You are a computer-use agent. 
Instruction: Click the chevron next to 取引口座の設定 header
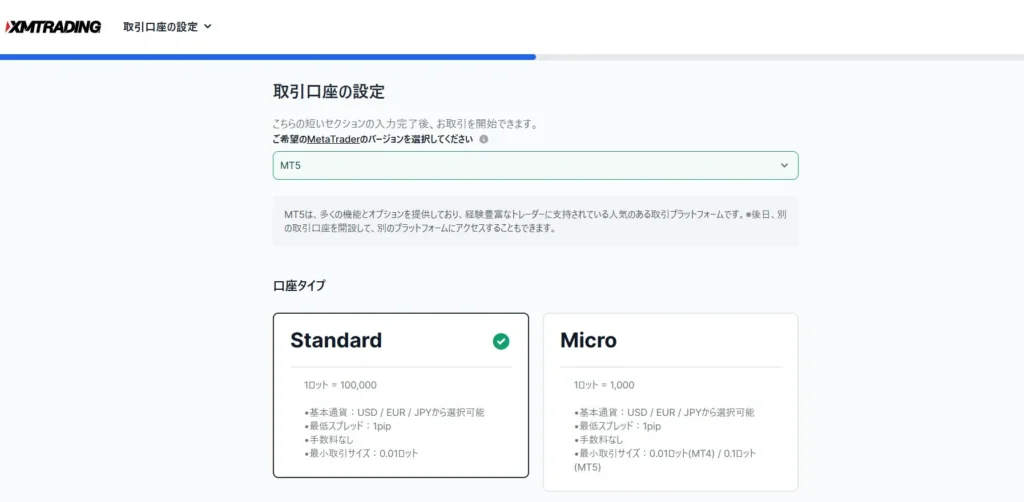[208, 27]
